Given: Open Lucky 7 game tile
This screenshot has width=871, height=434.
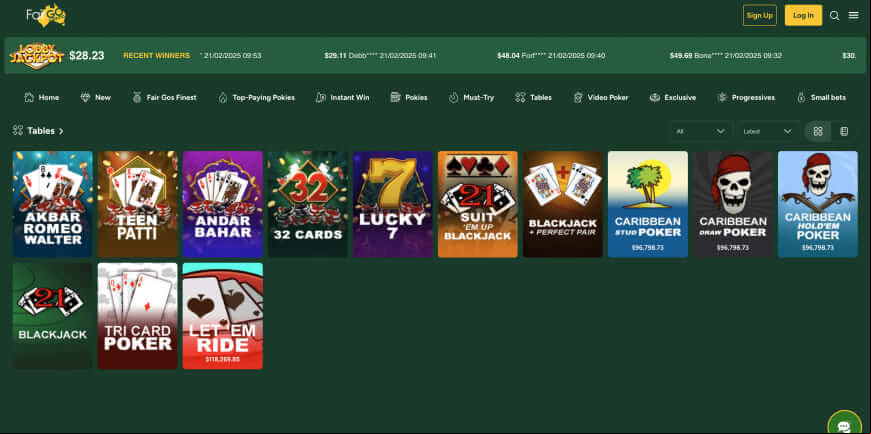Looking at the screenshot, I should [x=393, y=204].
